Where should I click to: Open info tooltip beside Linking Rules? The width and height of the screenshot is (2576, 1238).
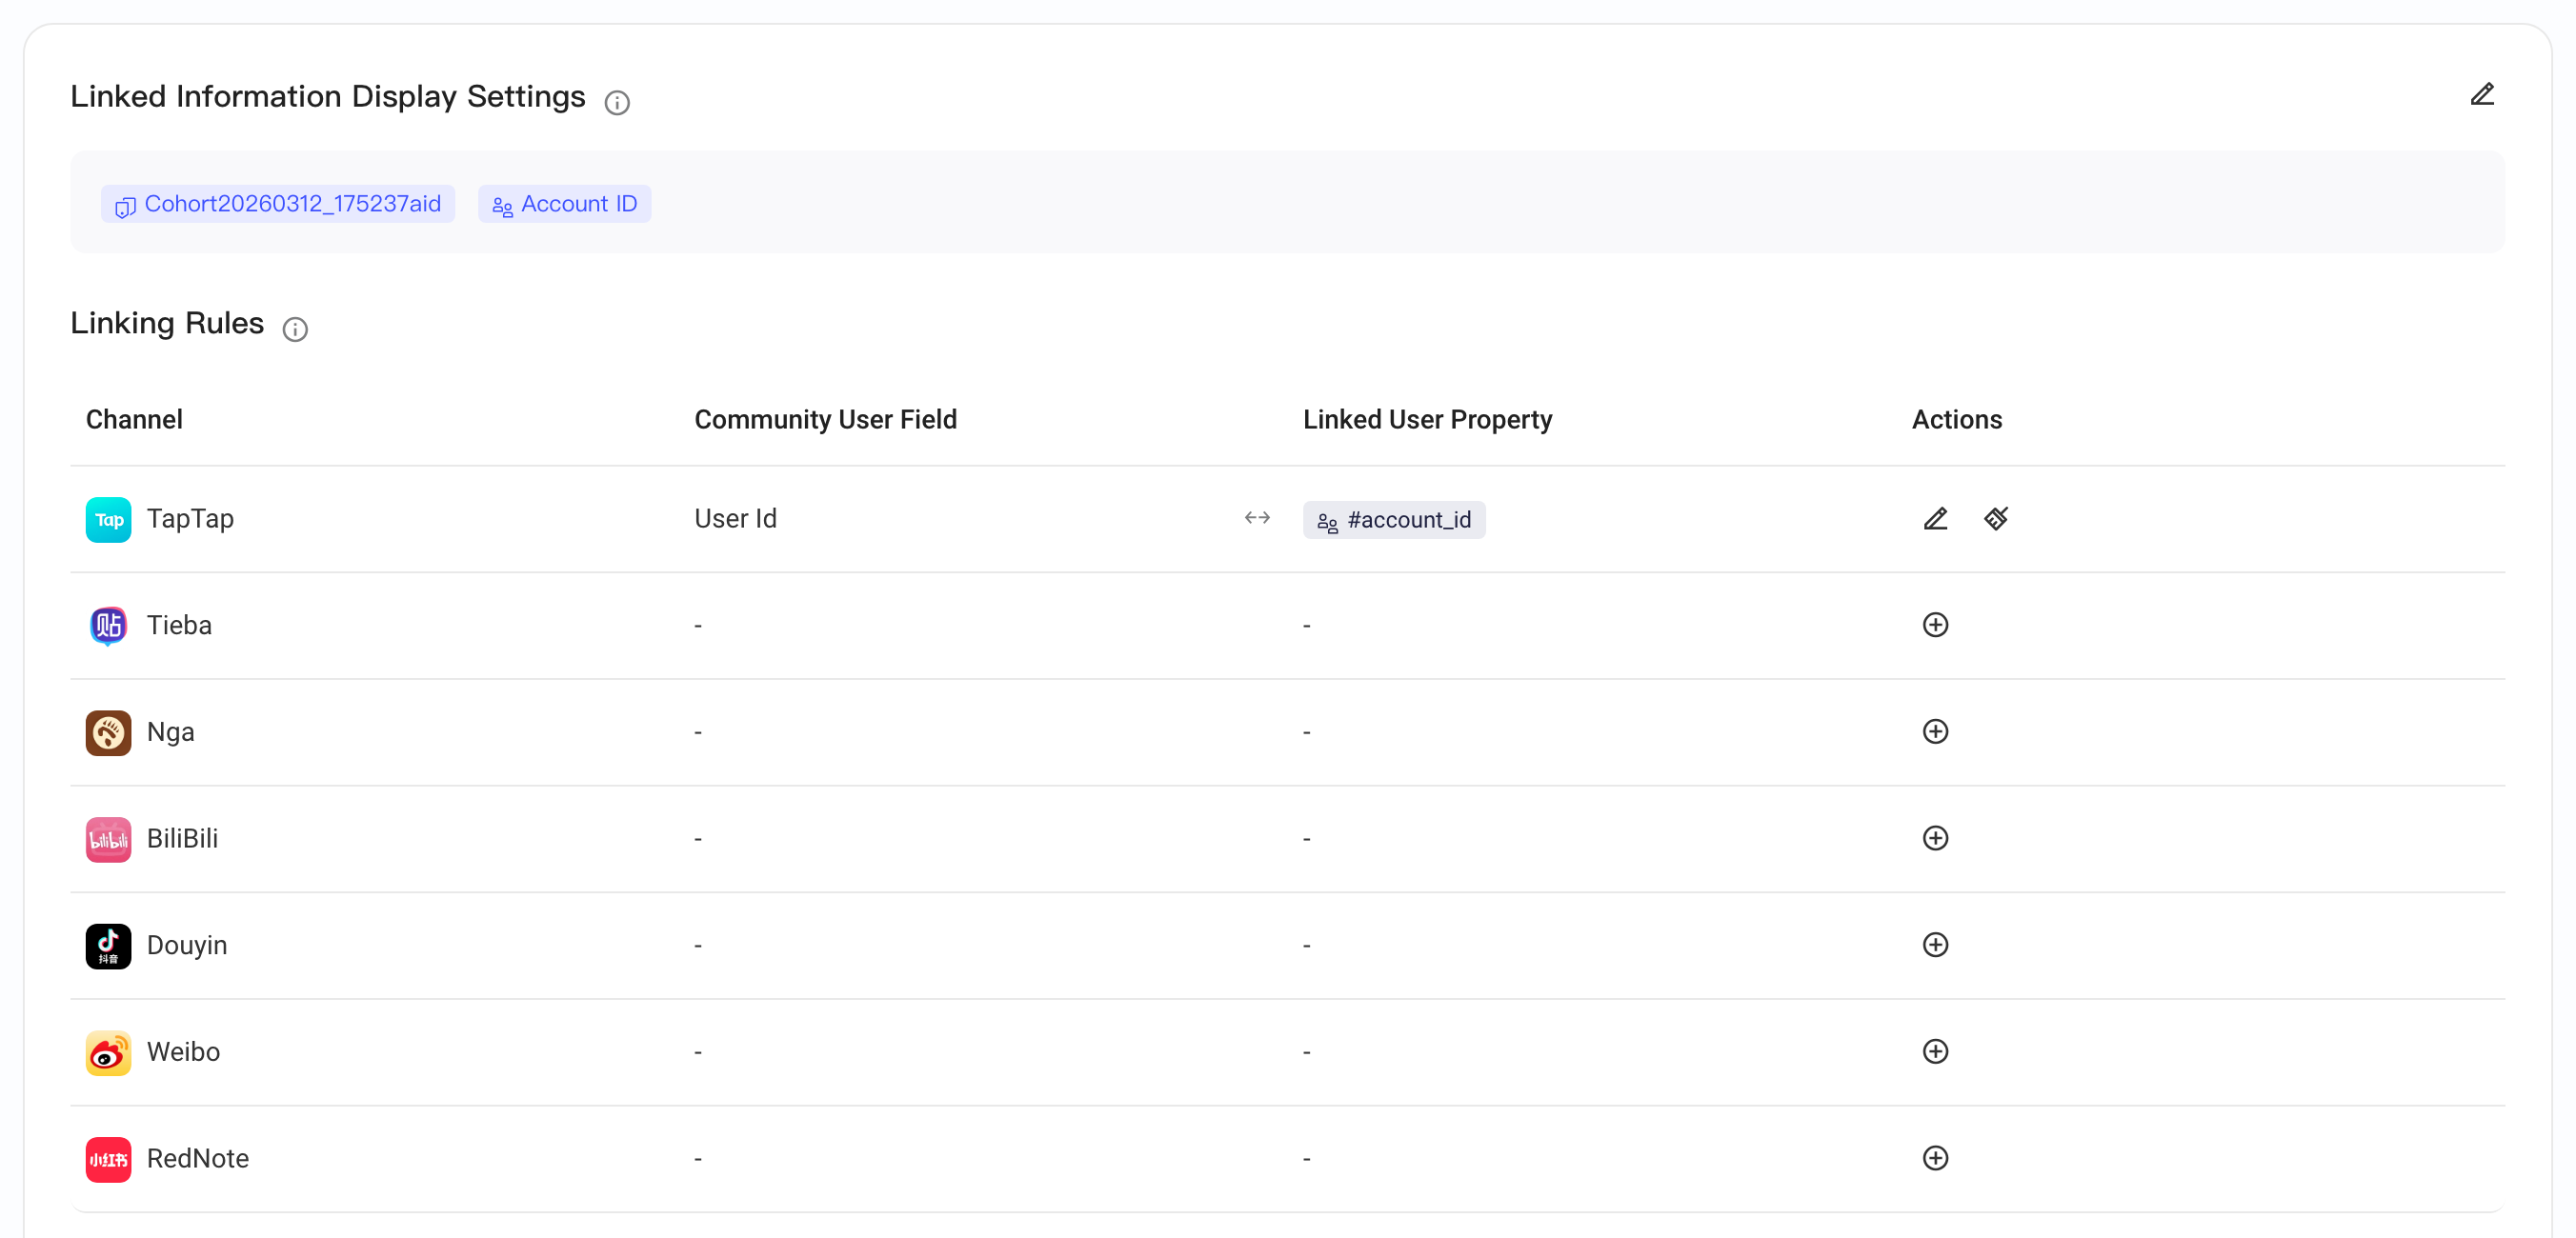pos(295,329)
